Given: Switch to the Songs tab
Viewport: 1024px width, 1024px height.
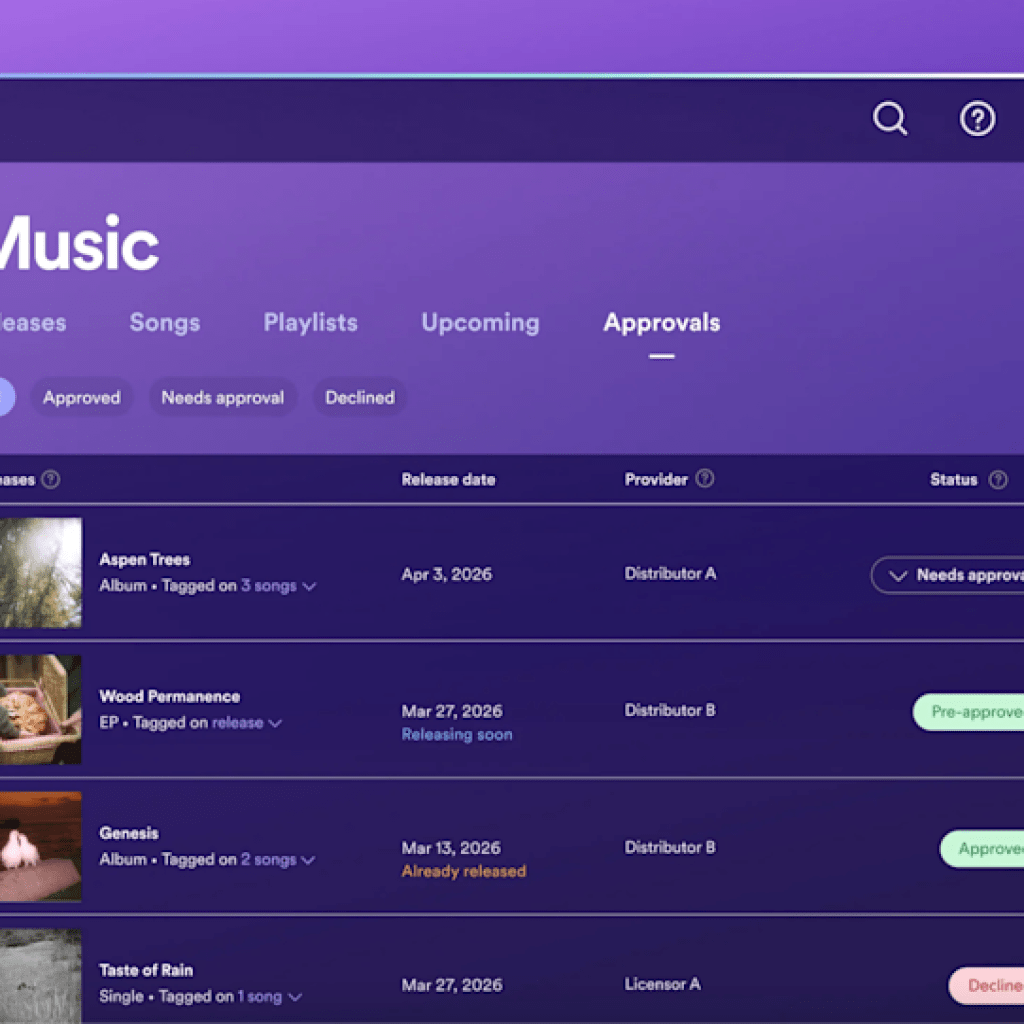Looking at the screenshot, I should click(164, 322).
